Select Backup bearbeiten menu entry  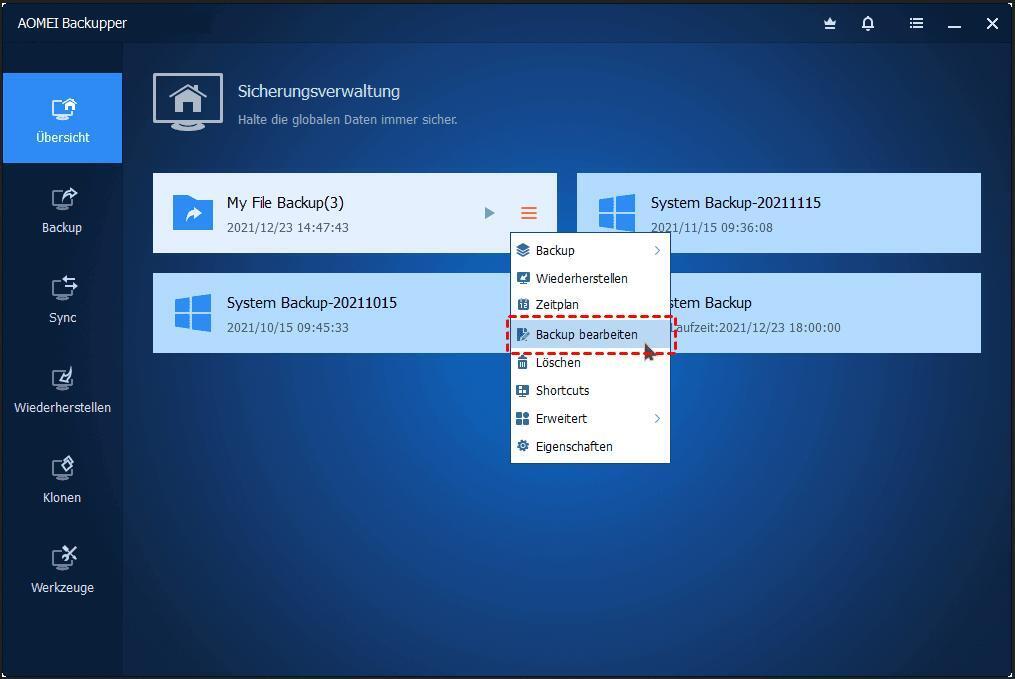pyautogui.click(x=590, y=335)
